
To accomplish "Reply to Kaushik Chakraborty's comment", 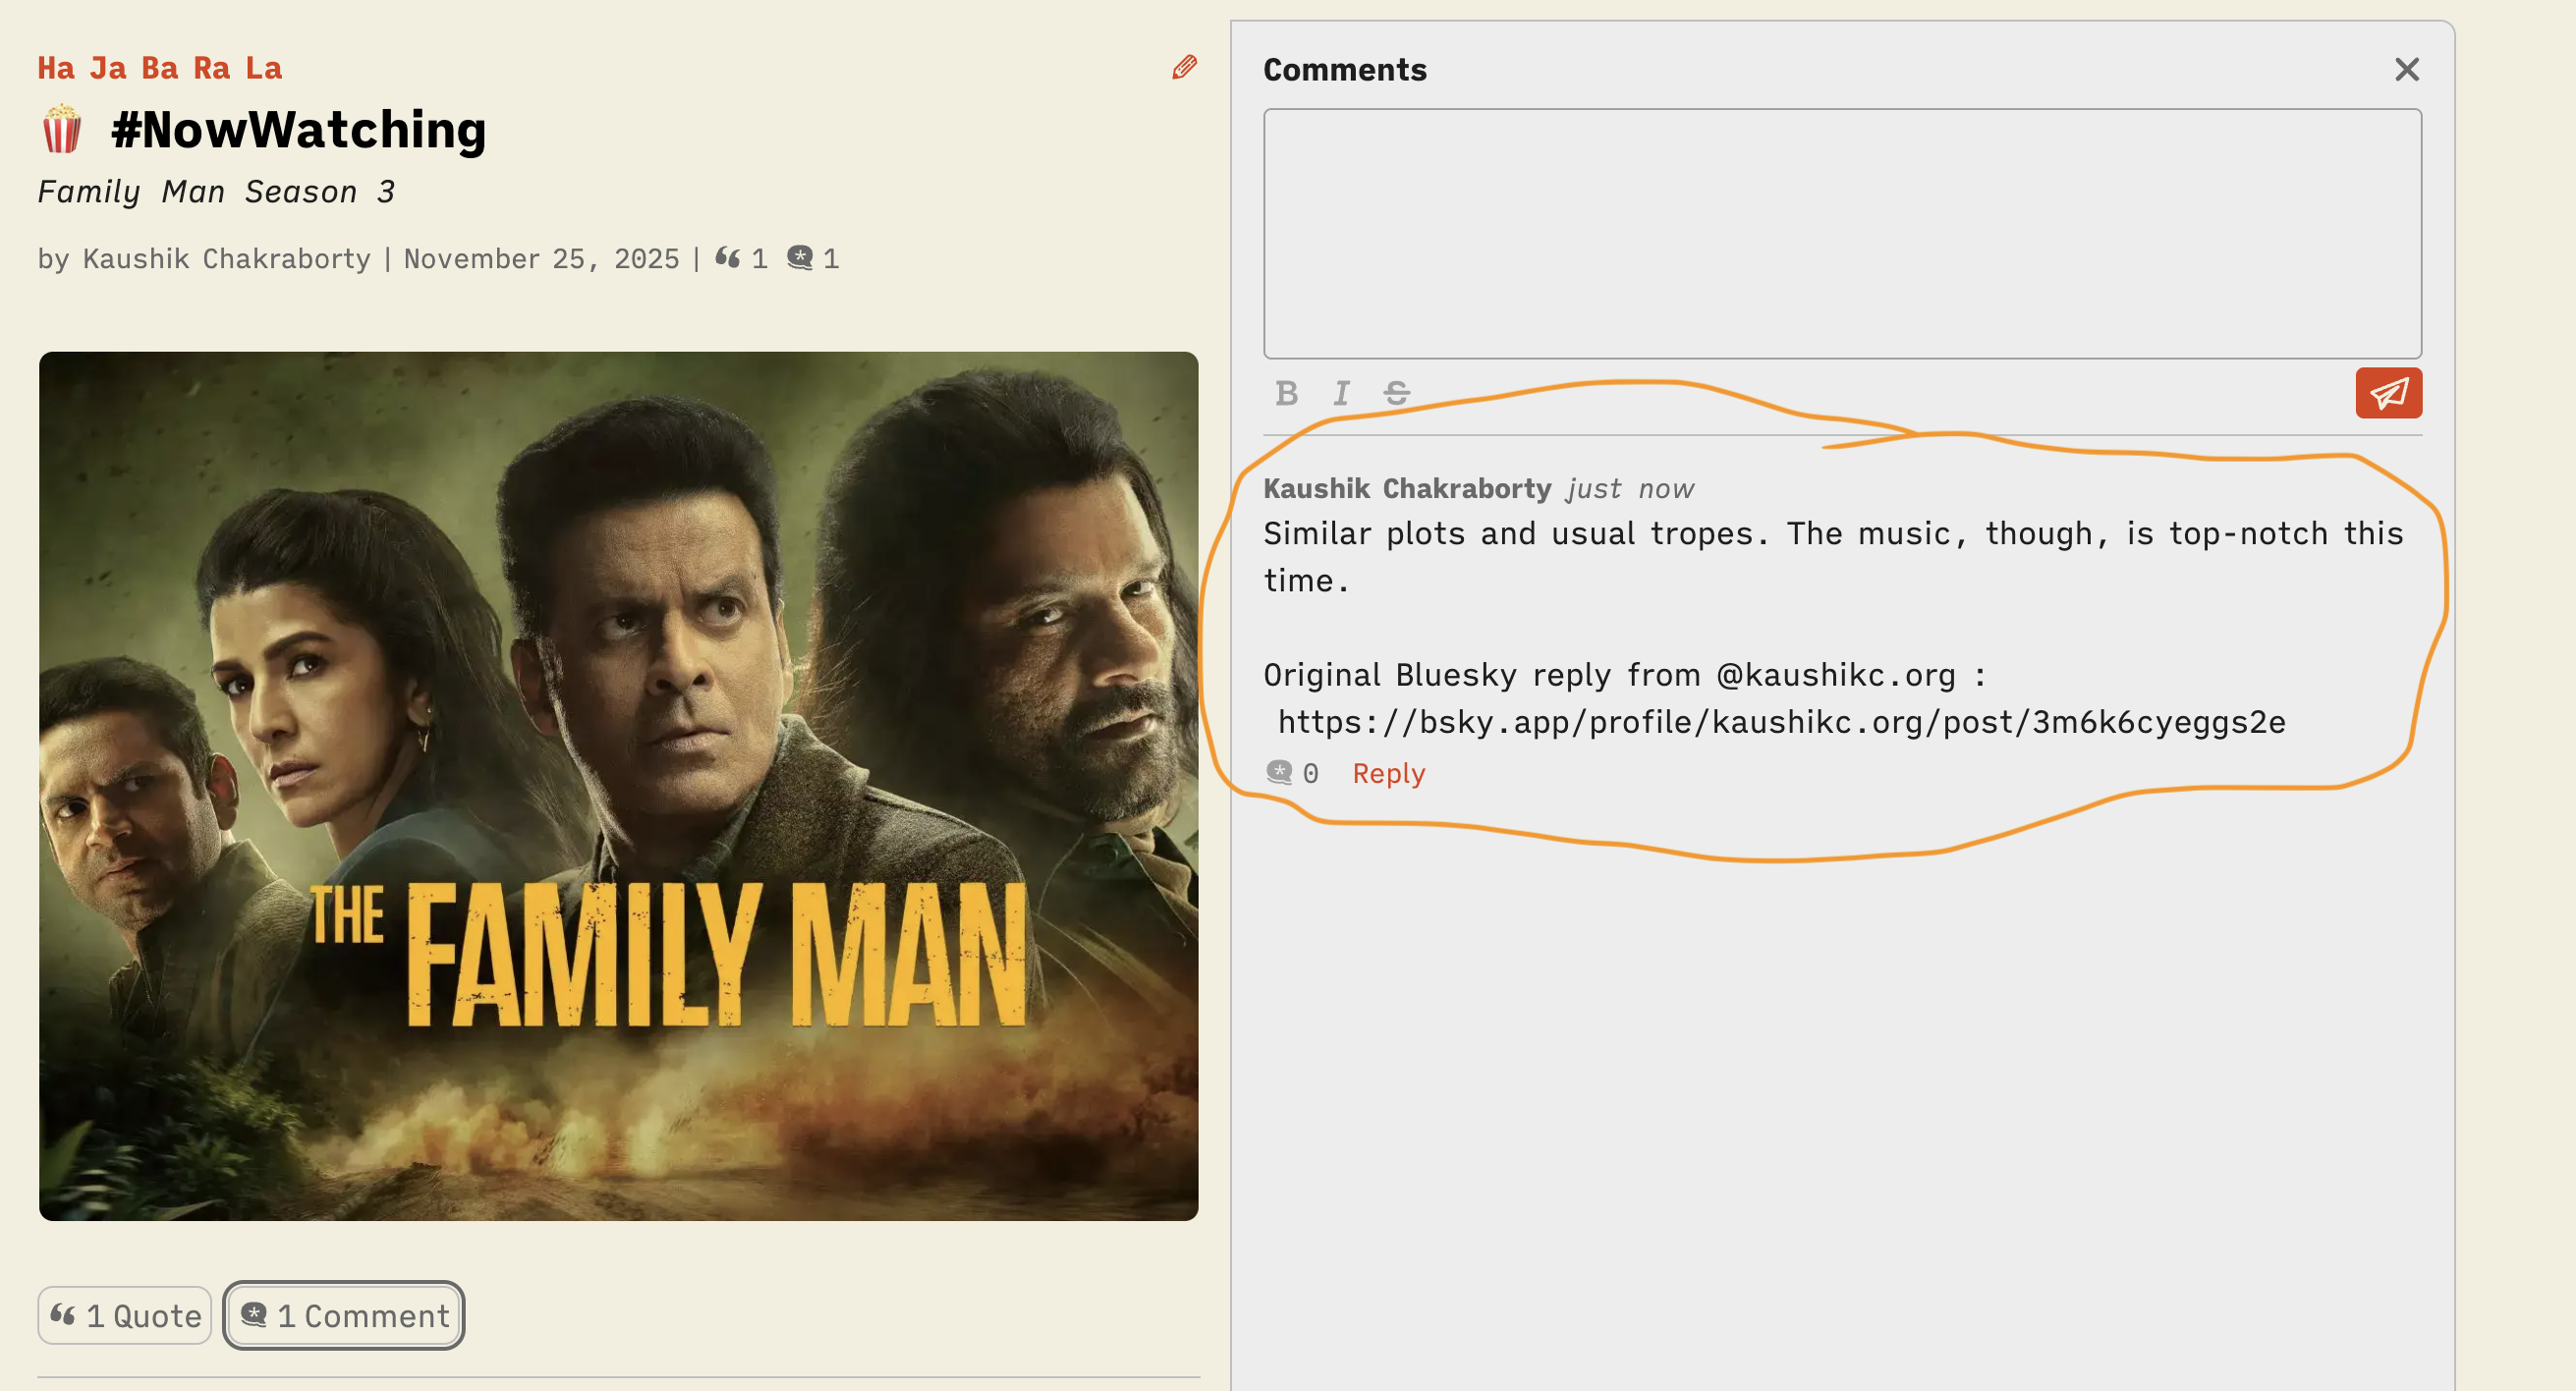I will click(1388, 773).
